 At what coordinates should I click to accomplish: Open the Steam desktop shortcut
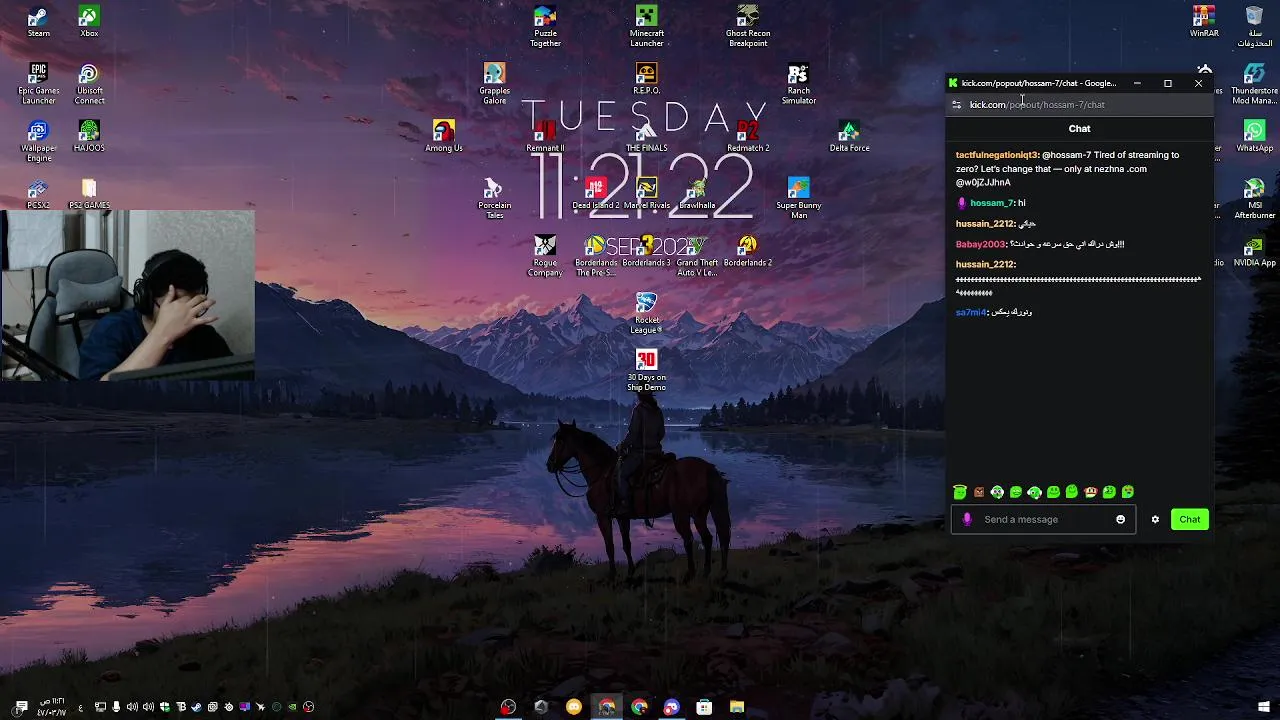[x=38, y=22]
